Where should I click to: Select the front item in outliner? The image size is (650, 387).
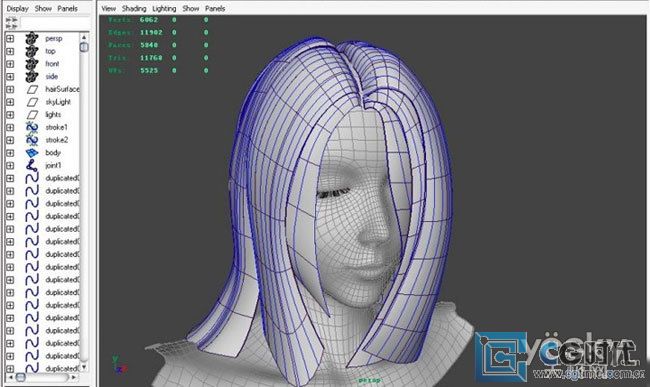click(x=52, y=64)
